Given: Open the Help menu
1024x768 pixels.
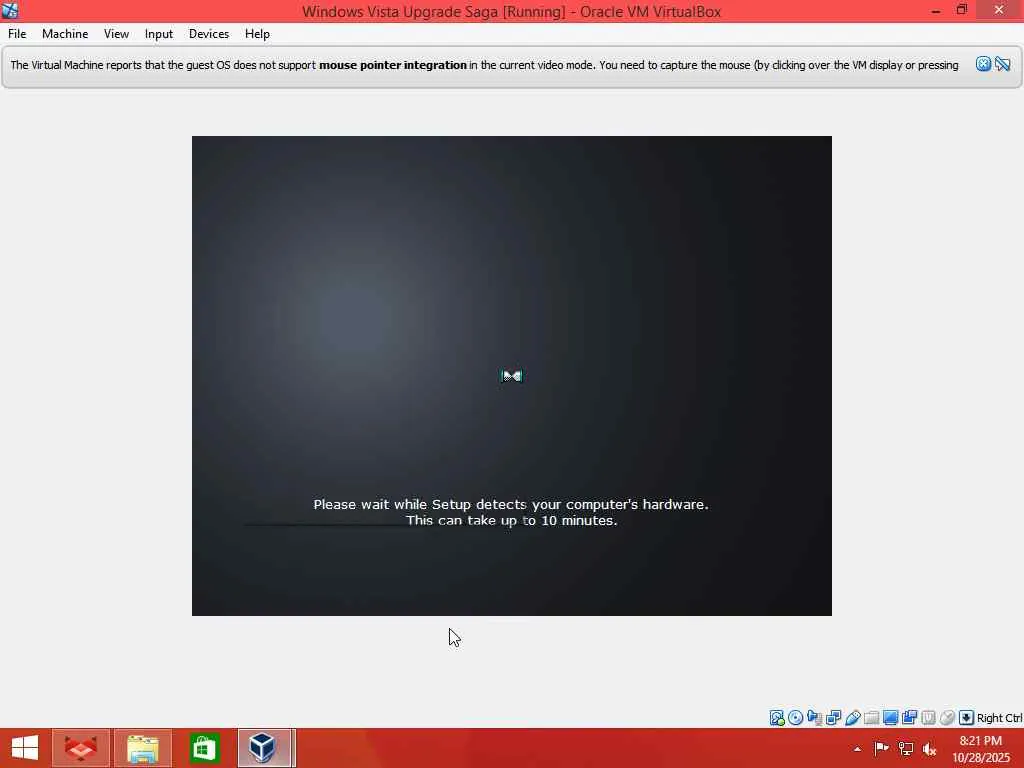Looking at the screenshot, I should (257, 34).
